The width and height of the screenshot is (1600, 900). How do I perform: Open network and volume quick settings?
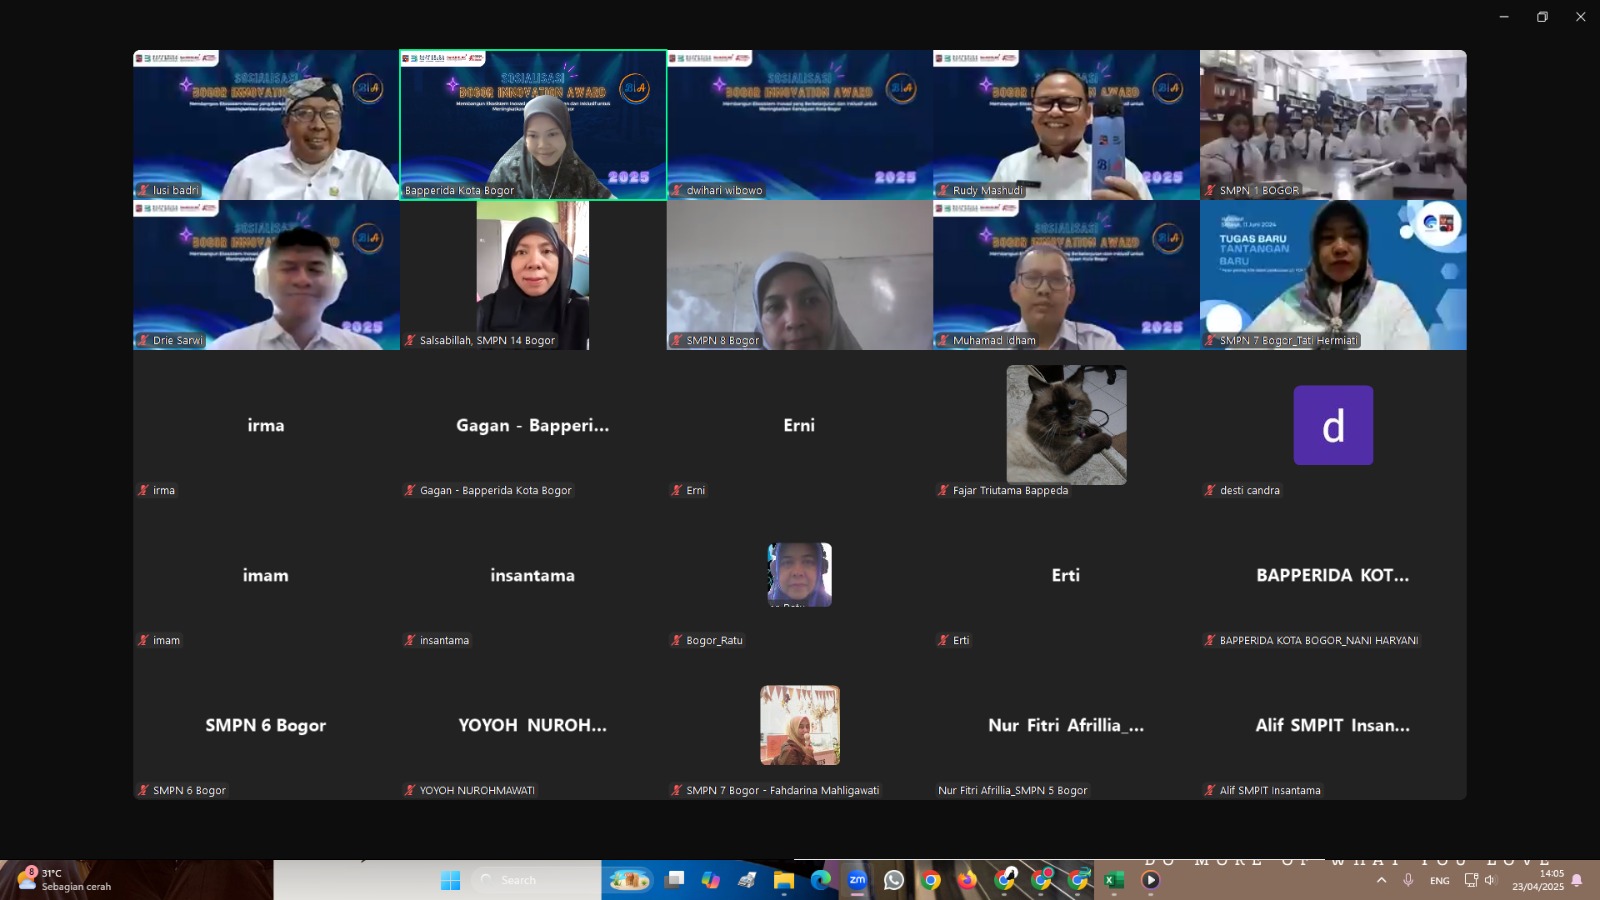pyautogui.click(x=1480, y=880)
